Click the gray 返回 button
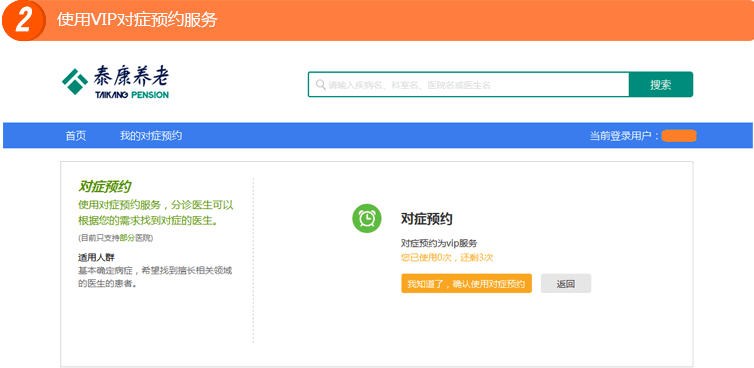 click(x=566, y=284)
